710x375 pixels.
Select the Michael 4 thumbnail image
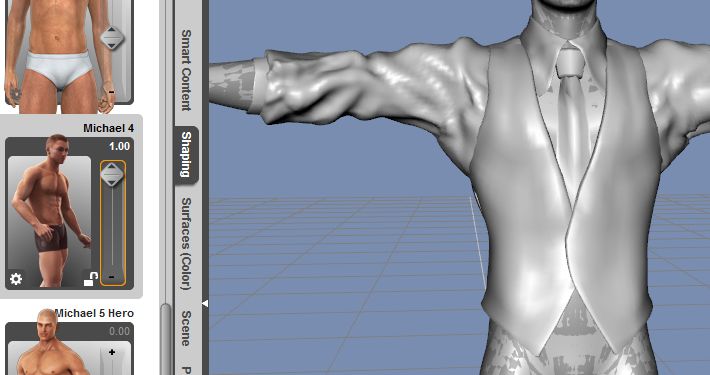(x=49, y=221)
